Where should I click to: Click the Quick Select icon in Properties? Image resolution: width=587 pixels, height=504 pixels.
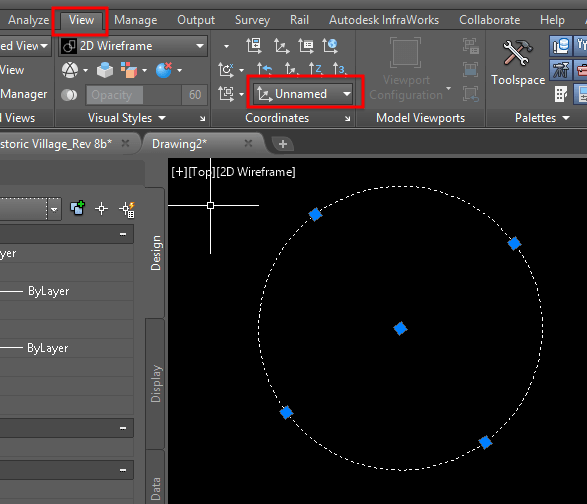(x=127, y=209)
